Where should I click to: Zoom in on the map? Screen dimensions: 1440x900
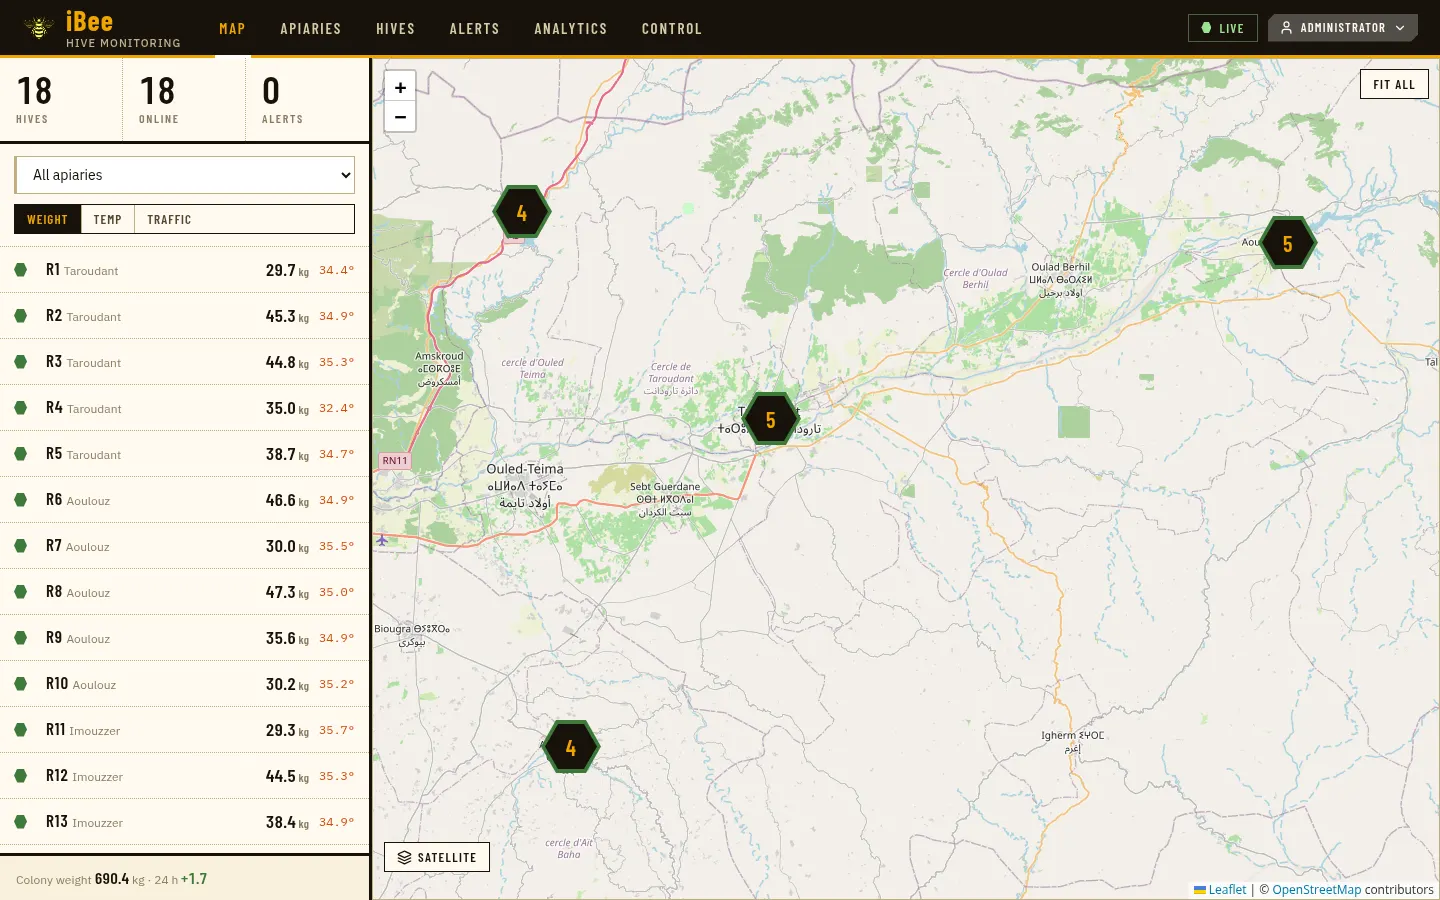400,87
